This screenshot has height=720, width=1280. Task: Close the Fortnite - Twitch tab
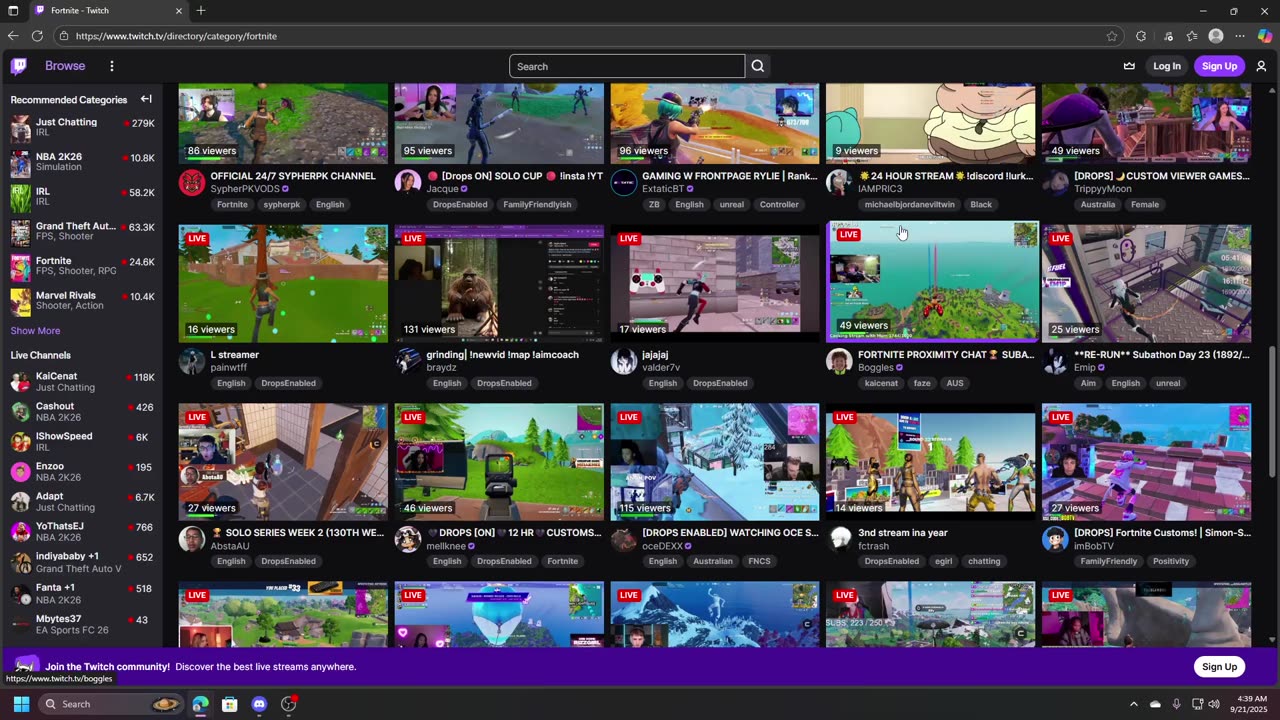[x=179, y=10]
